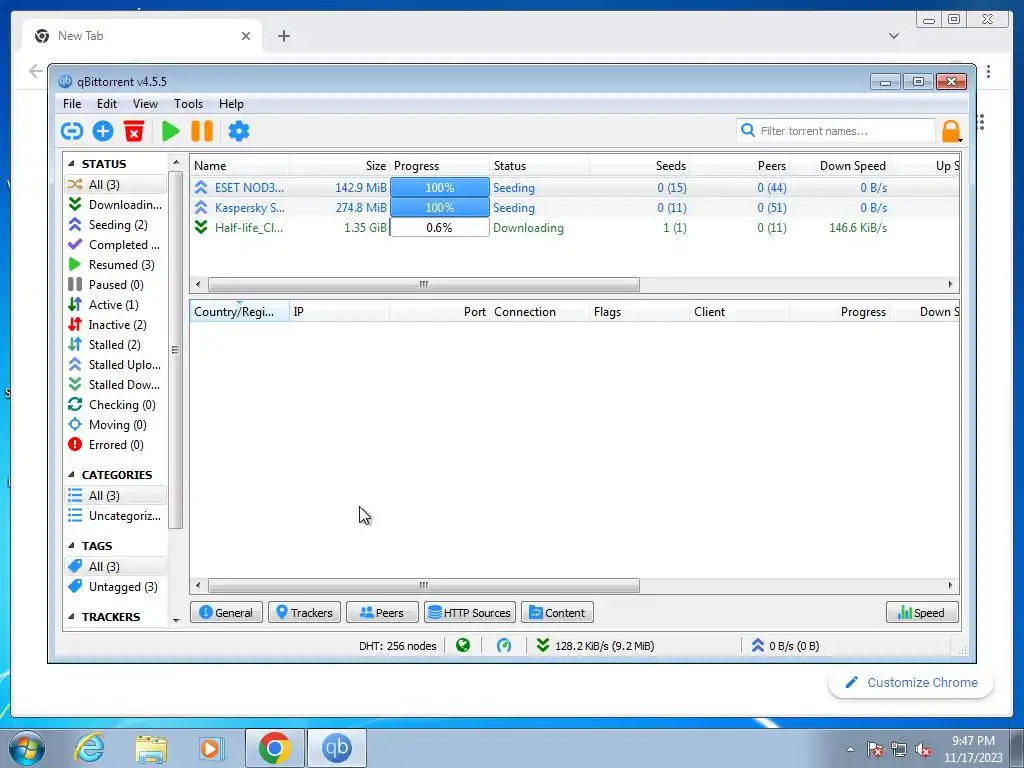Screen dimensions: 1024x768
Task: Click the ESET NOD32 100% progress bar
Action: click(440, 188)
